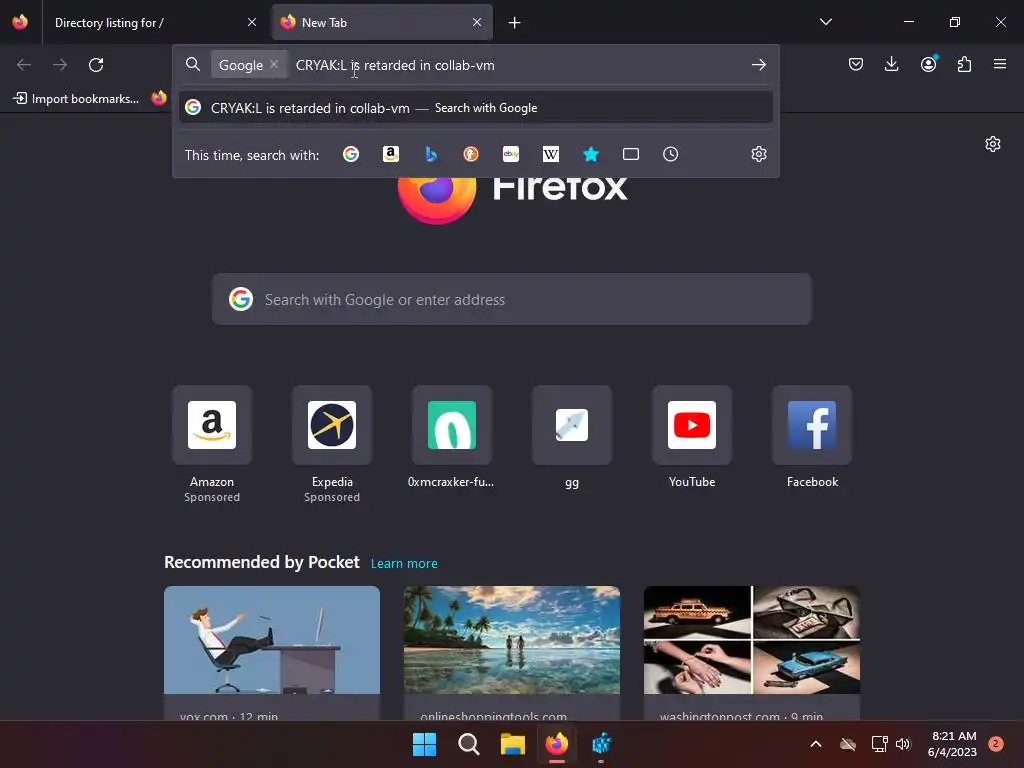The width and height of the screenshot is (1024, 768).
Task: Search this time with eBay
Action: pos(511,154)
